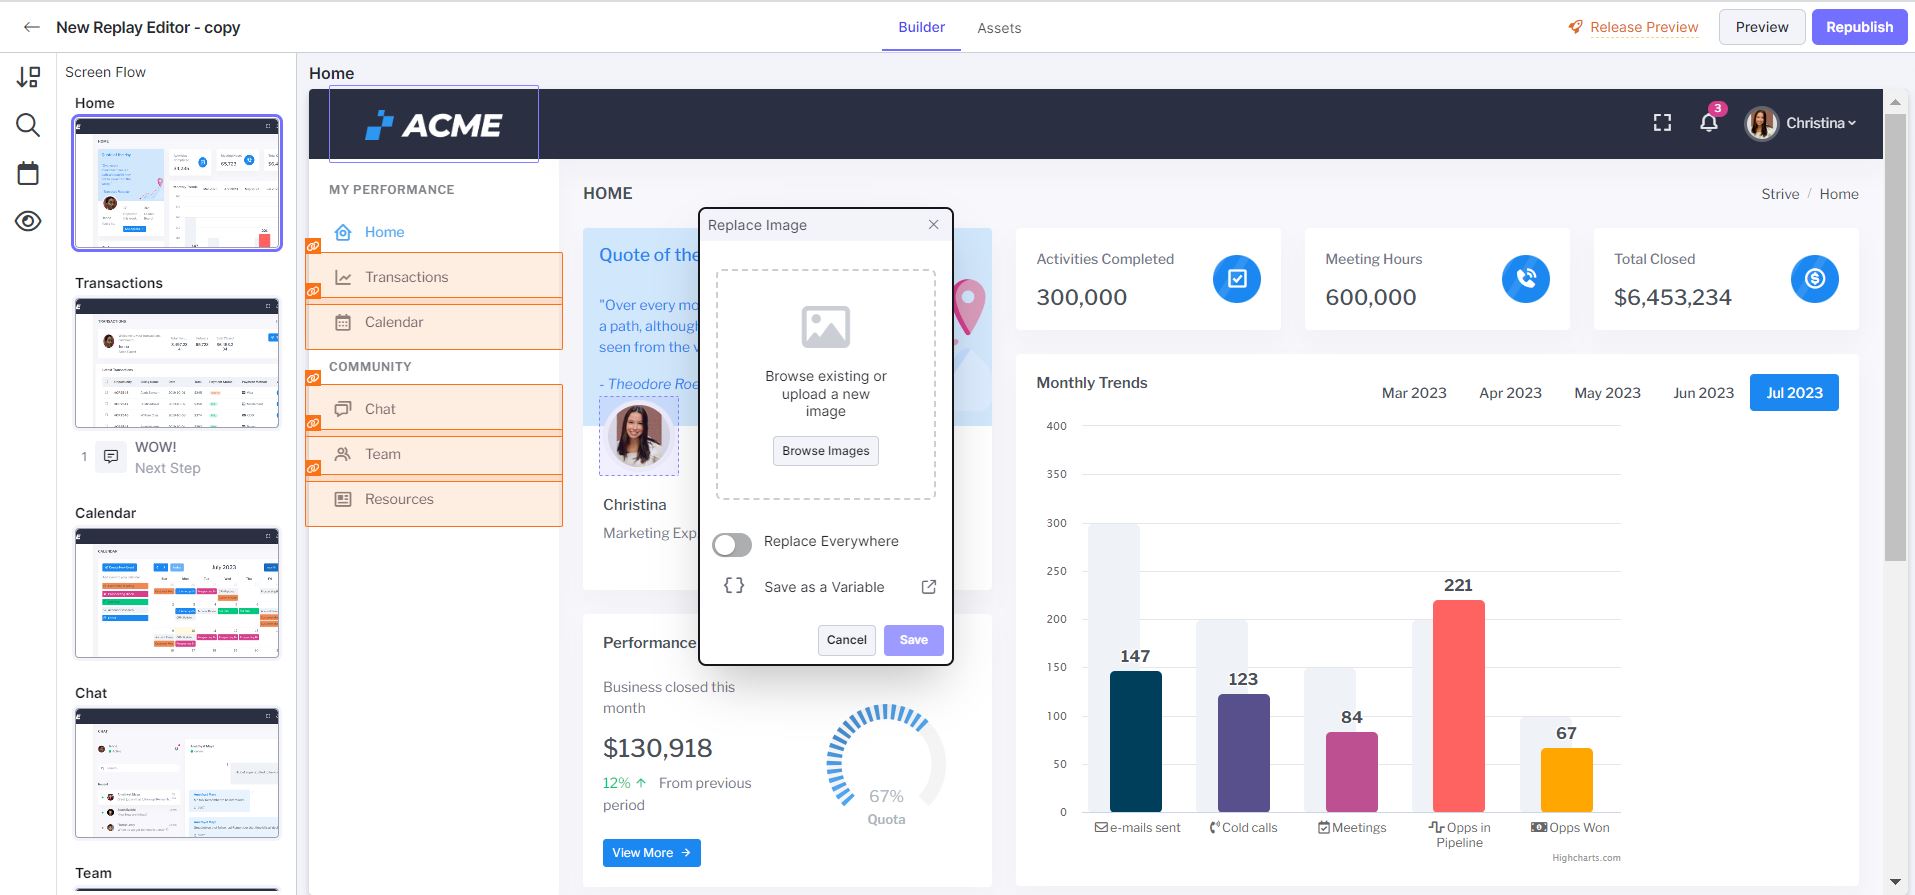Image resolution: width=1915 pixels, height=895 pixels.
Task: Switch to the Assets tab
Action: [998, 28]
